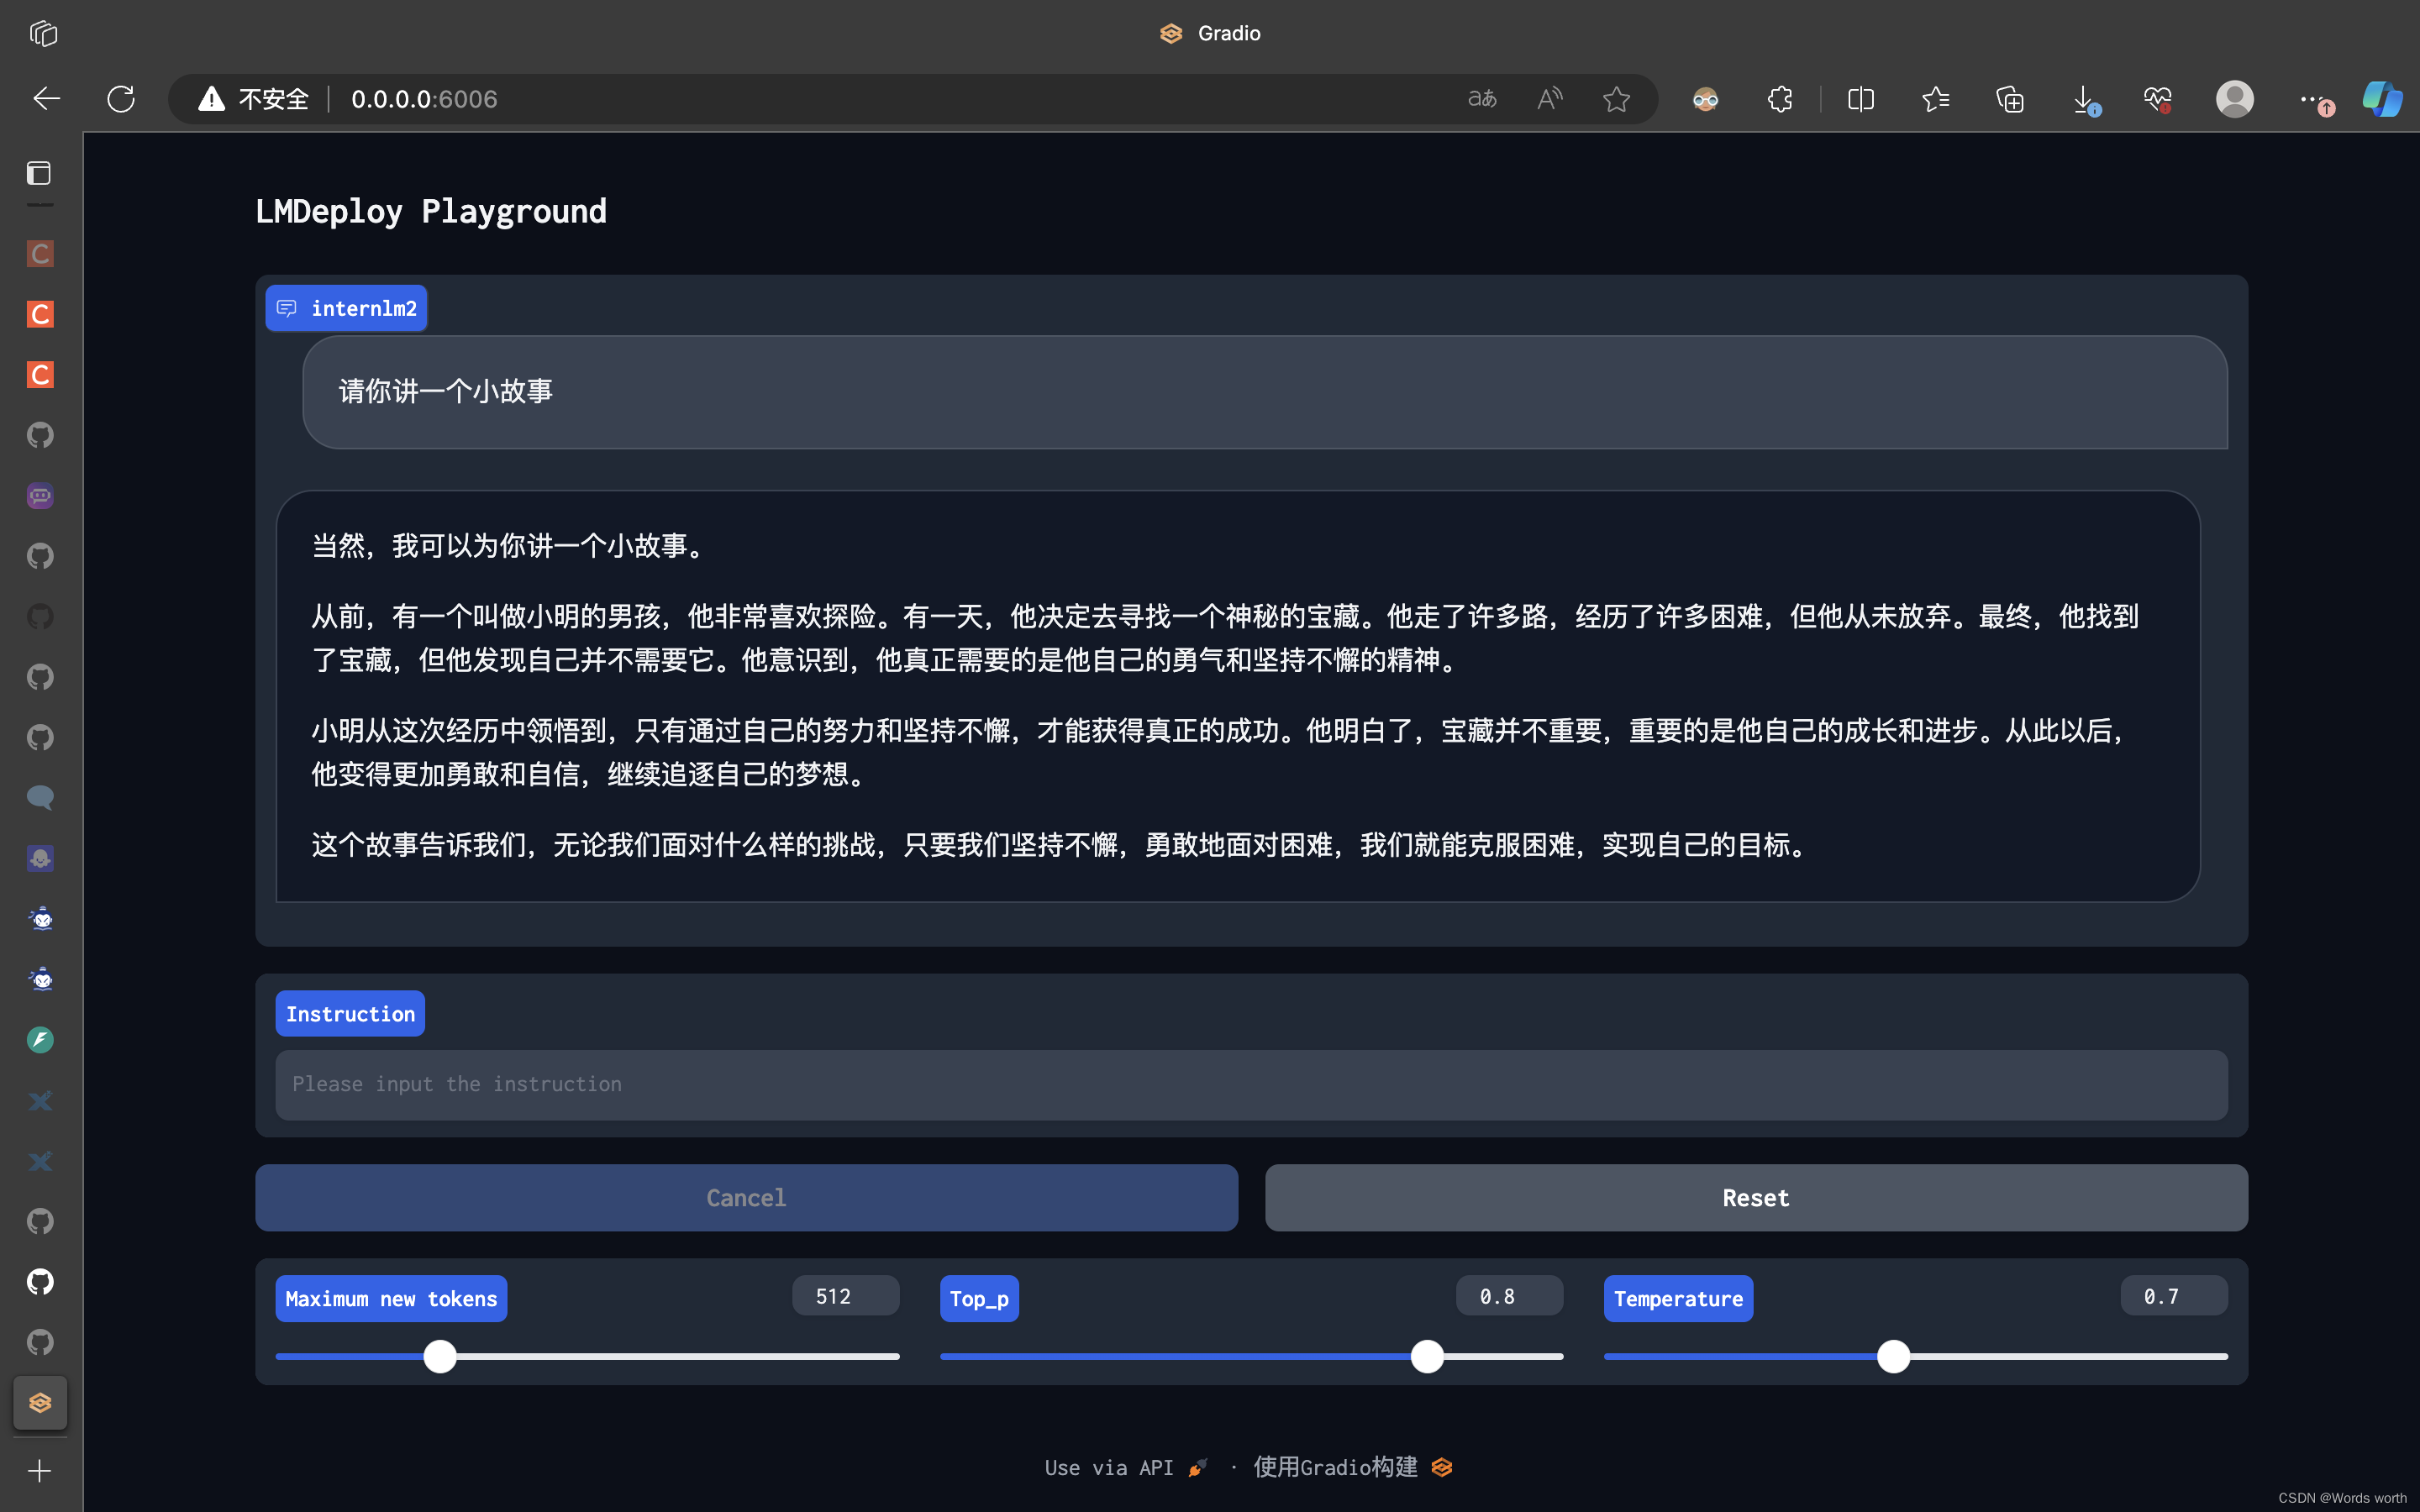Viewport: 2420px width, 1512px height.
Task: Adjust the Temperature slider handle
Action: pyautogui.click(x=1893, y=1356)
